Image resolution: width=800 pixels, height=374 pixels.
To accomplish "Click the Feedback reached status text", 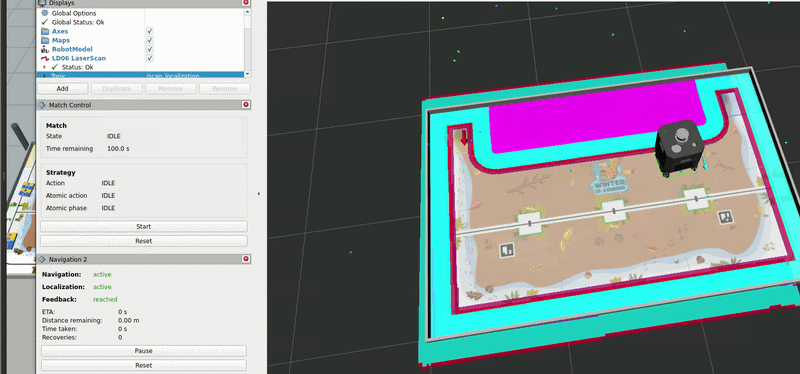I will (105, 300).
